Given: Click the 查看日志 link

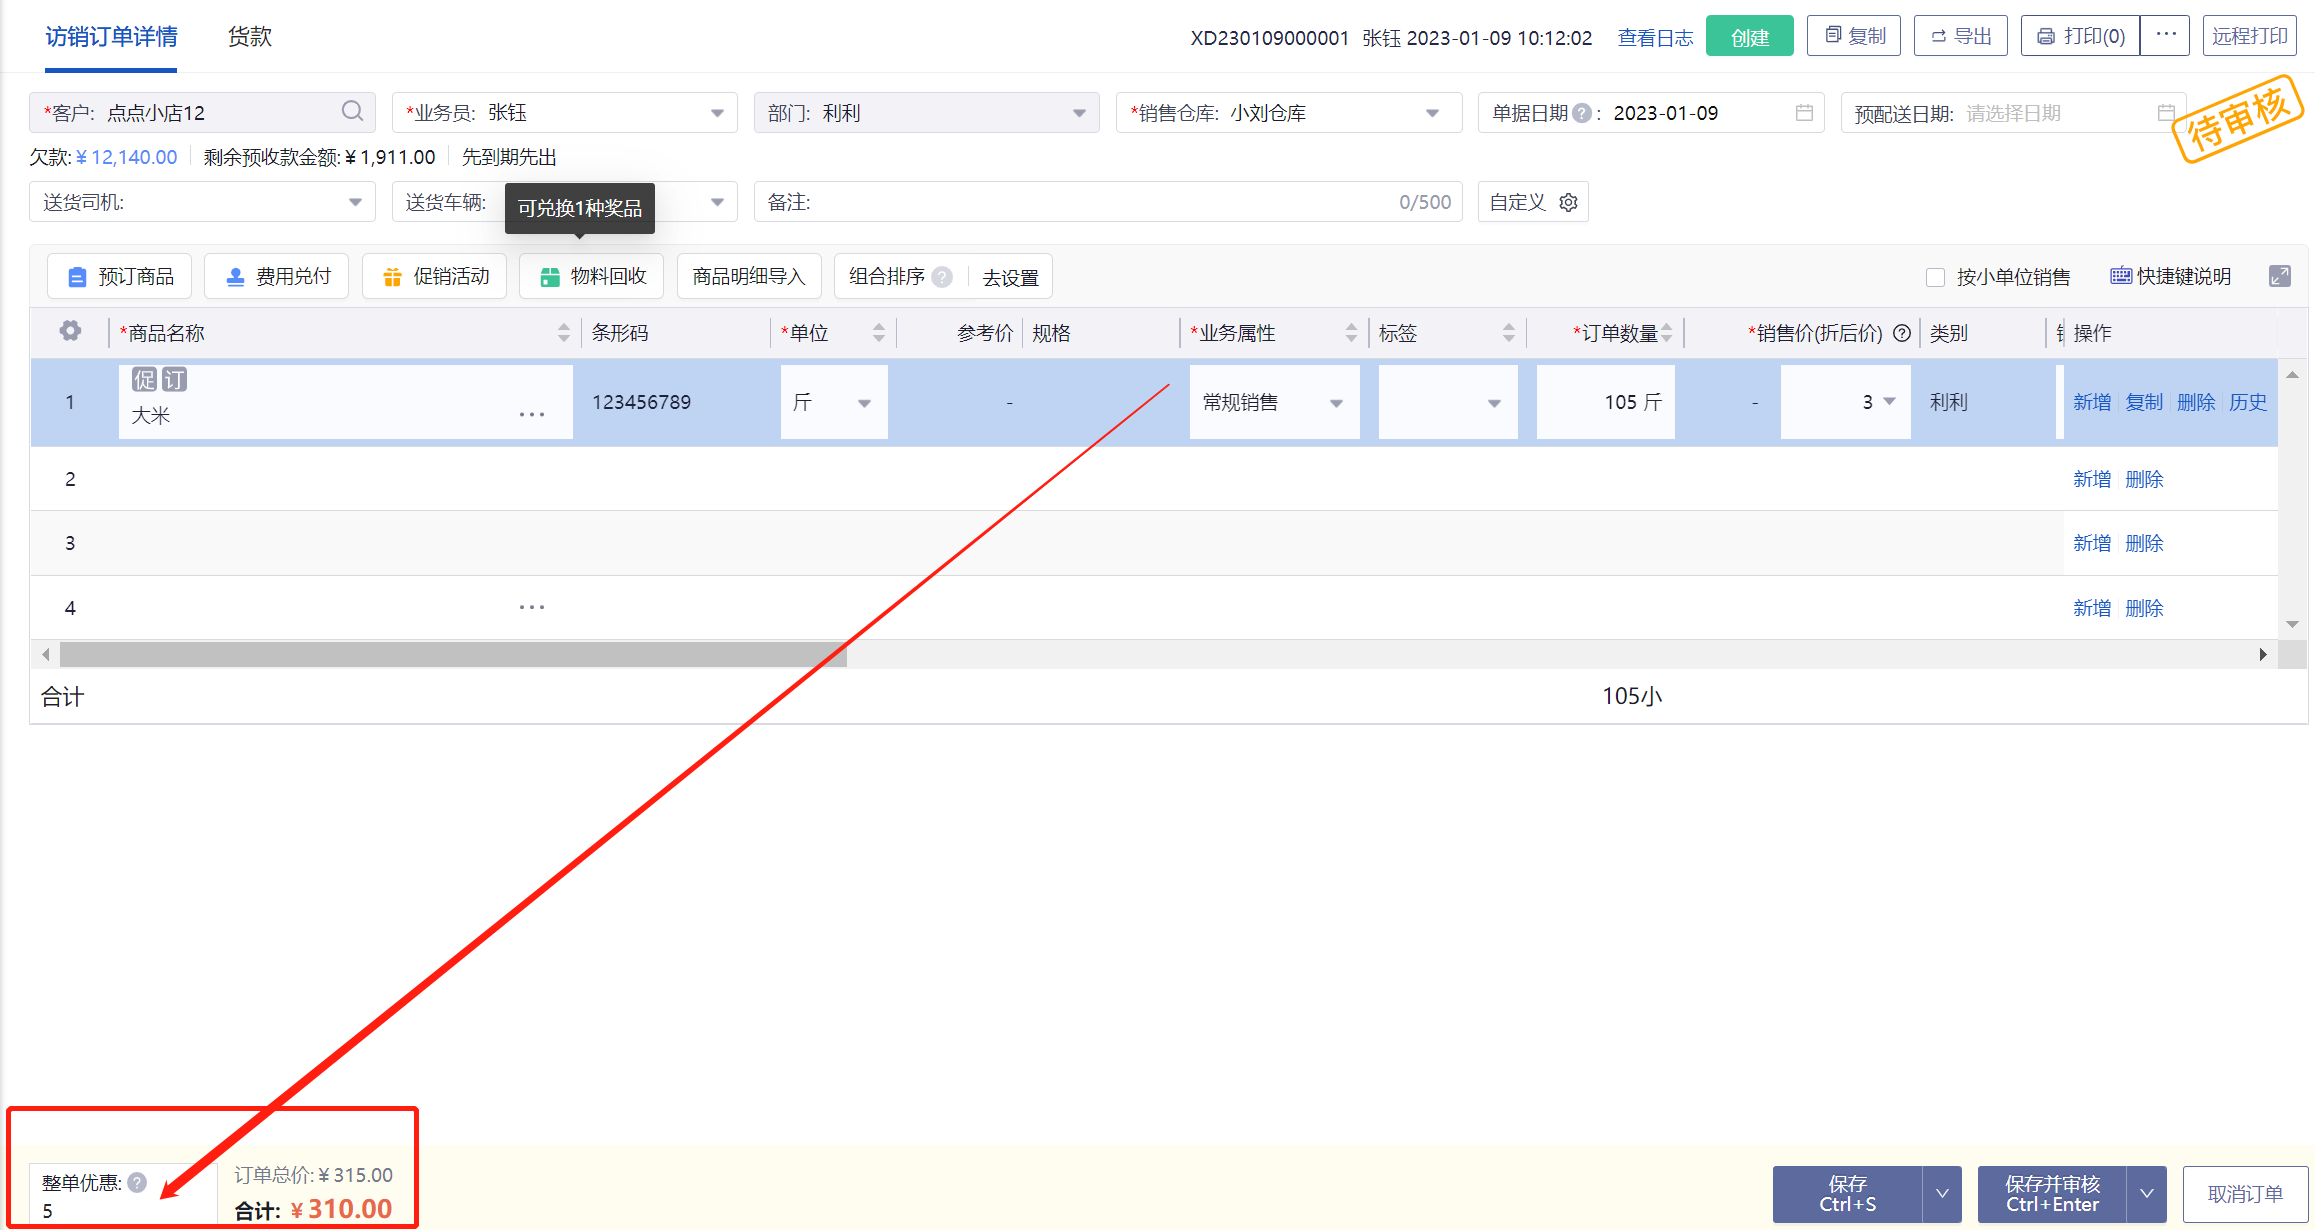Looking at the screenshot, I should click(1655, 38).
